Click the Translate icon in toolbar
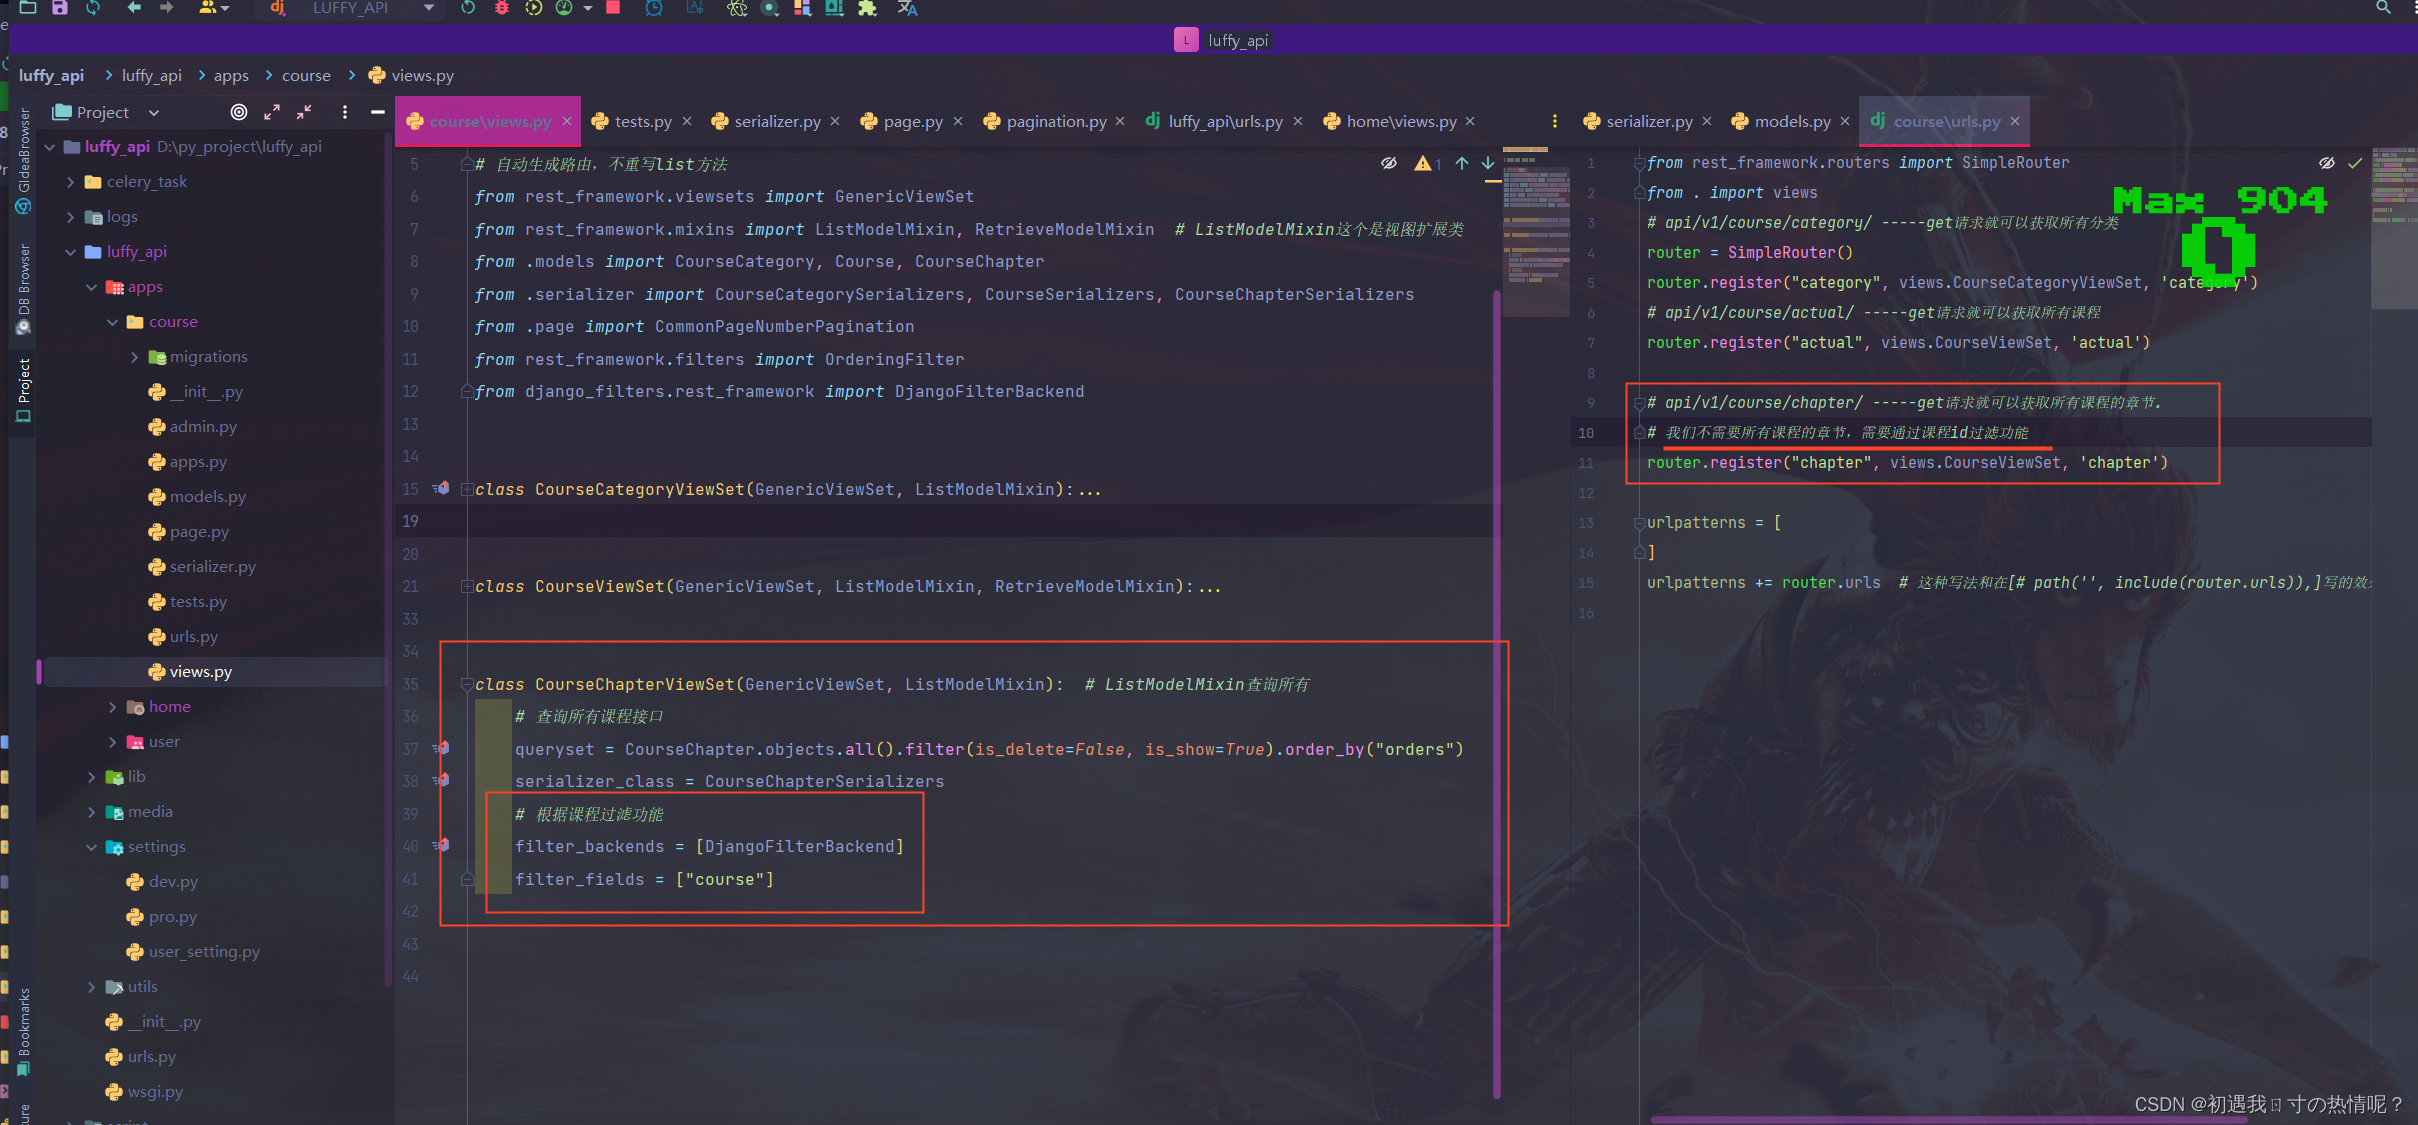The width and height of the screenshot is (2418, 1125). 907,8
